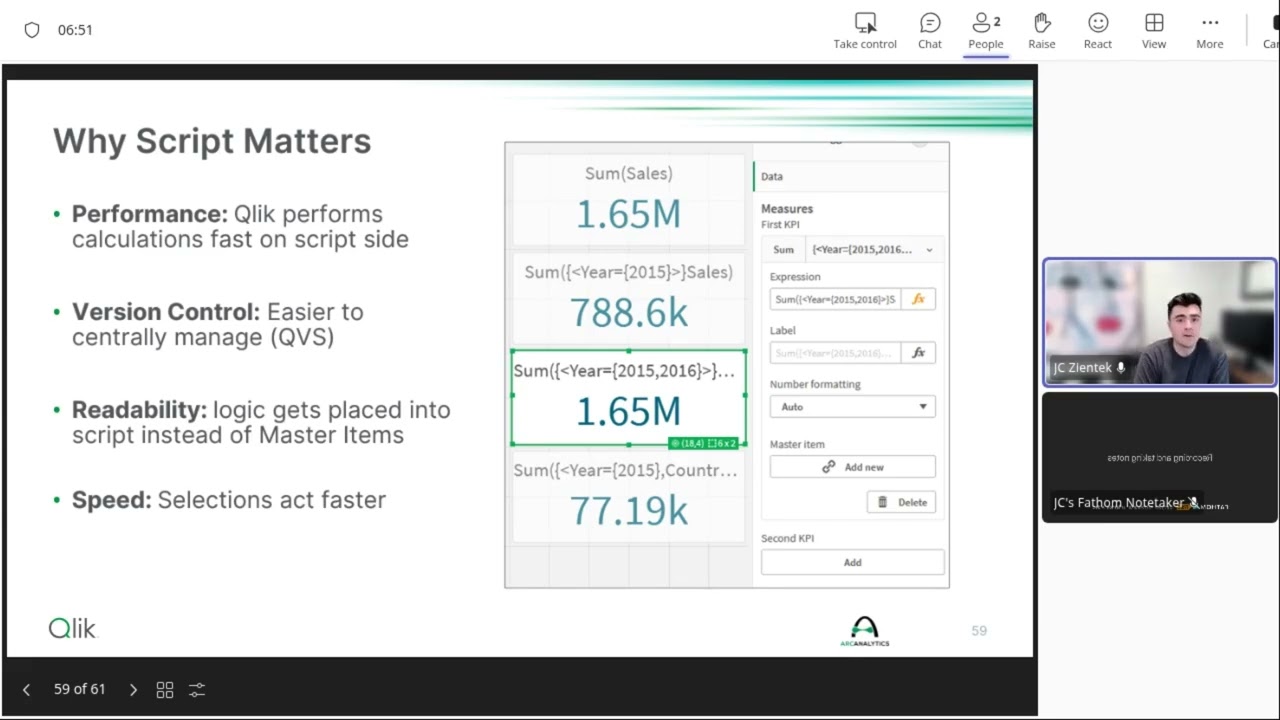Click the 06:51 meeting timer
Screen dimensions: 1280x720
click(75, 30)
